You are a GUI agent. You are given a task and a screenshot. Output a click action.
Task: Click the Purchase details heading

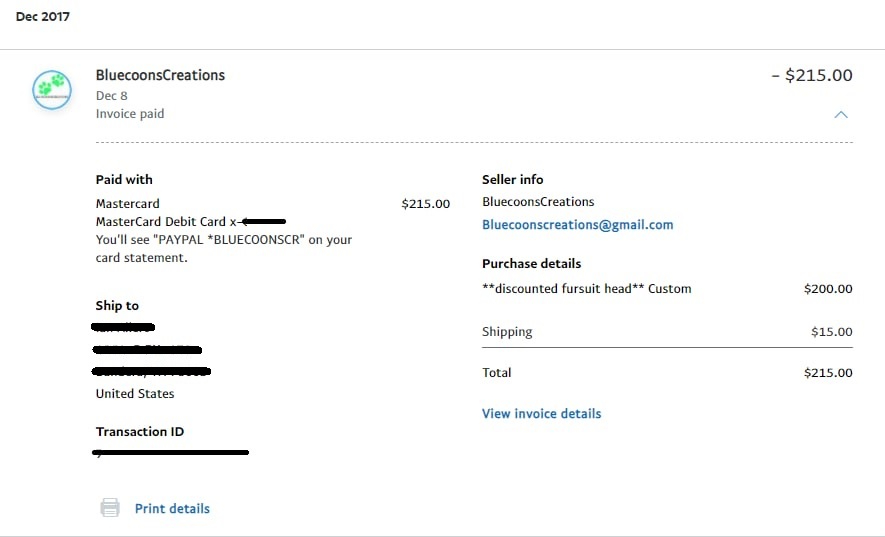coord(532,264)
